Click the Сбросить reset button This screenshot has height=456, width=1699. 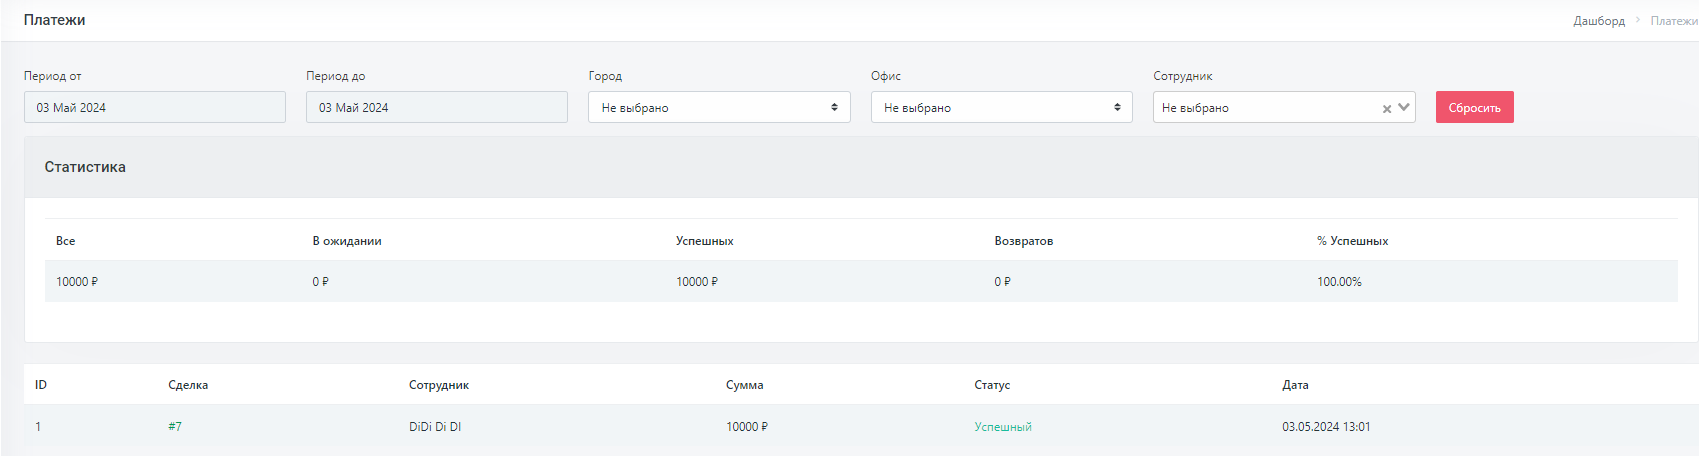point(1475,107)
